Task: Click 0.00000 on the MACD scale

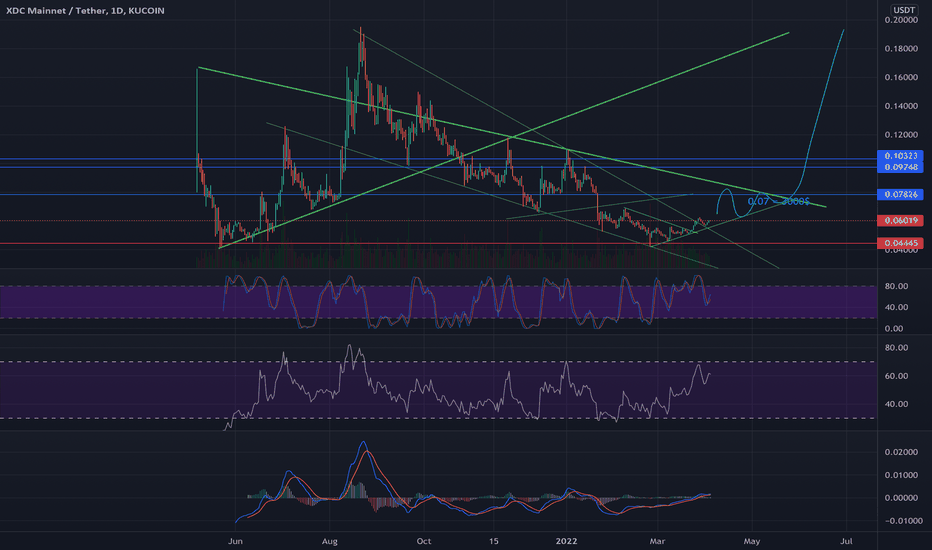Action: 901,498
